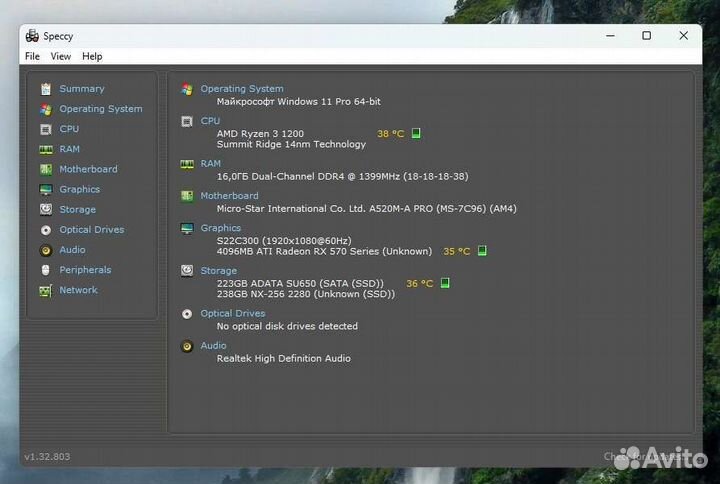Click the CPU chip icon in sidebar
Screen dimensions: 720x484
(x=46, y=129)
